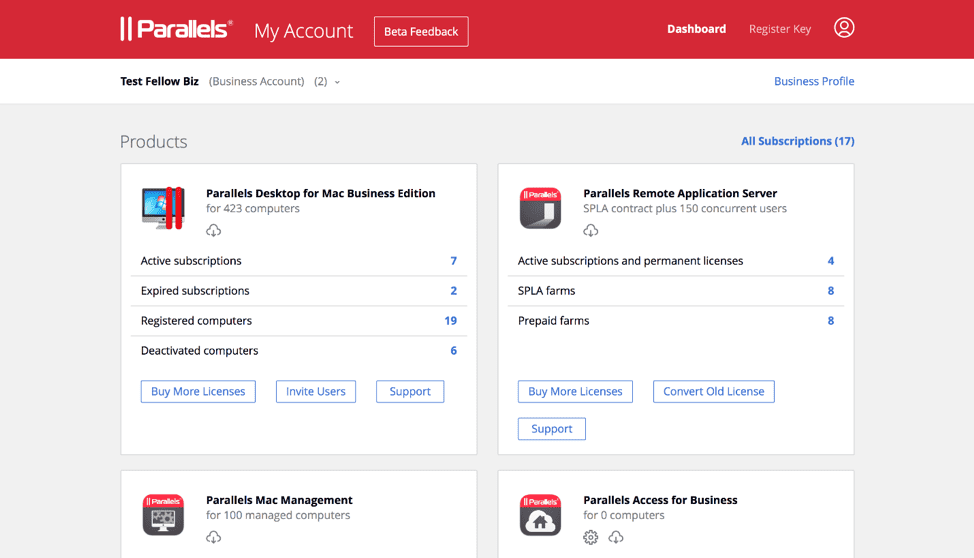Click the Invite Users button
Image resolution: width=974 pixels, height=558 pixels.
click(316, 391)
